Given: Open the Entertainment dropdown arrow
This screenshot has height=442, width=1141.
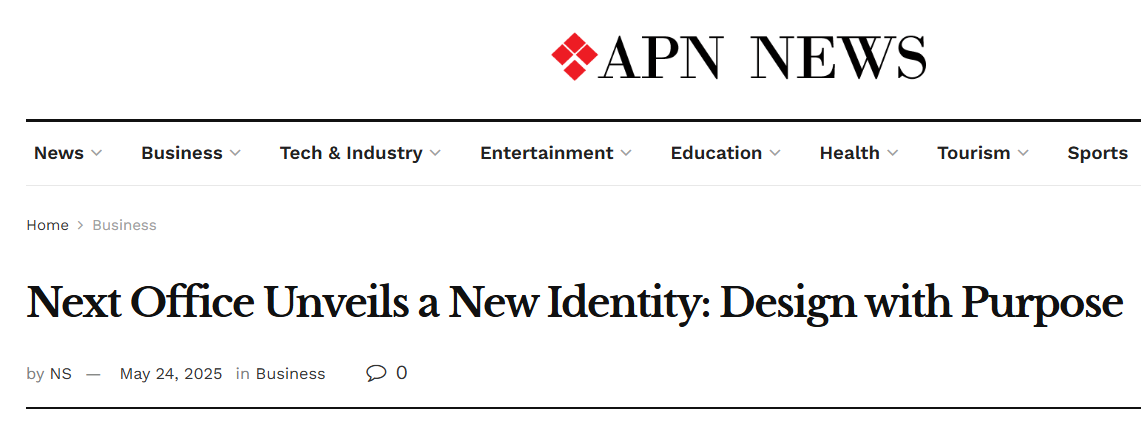Looking at the screenshot, I should pyautogui.click(x=626, y=154).
